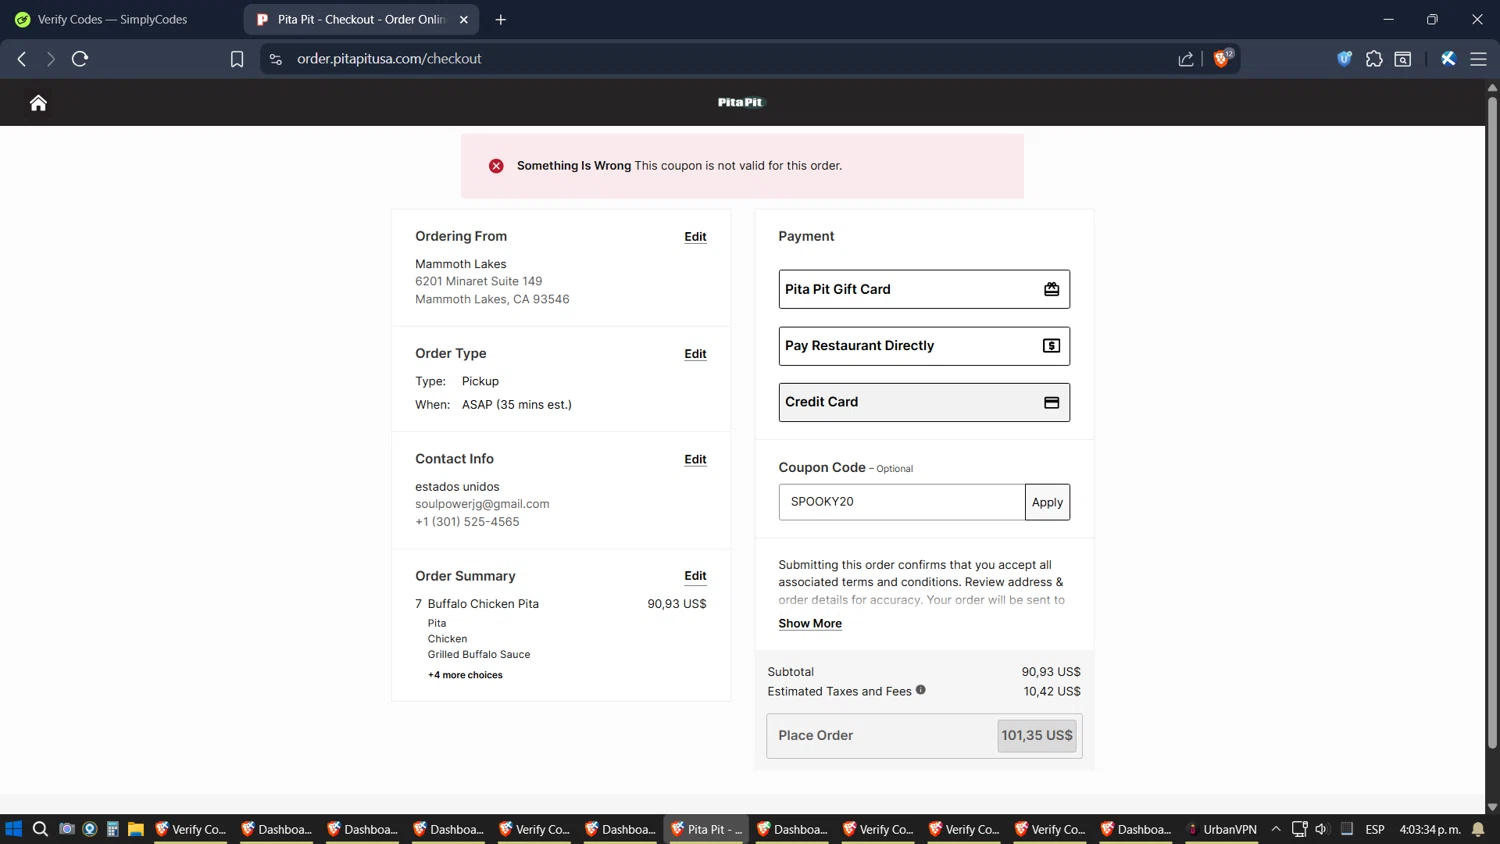1500x844 pixels.
Task: Show More terms and conditions
Action: [x=810, y=623]
